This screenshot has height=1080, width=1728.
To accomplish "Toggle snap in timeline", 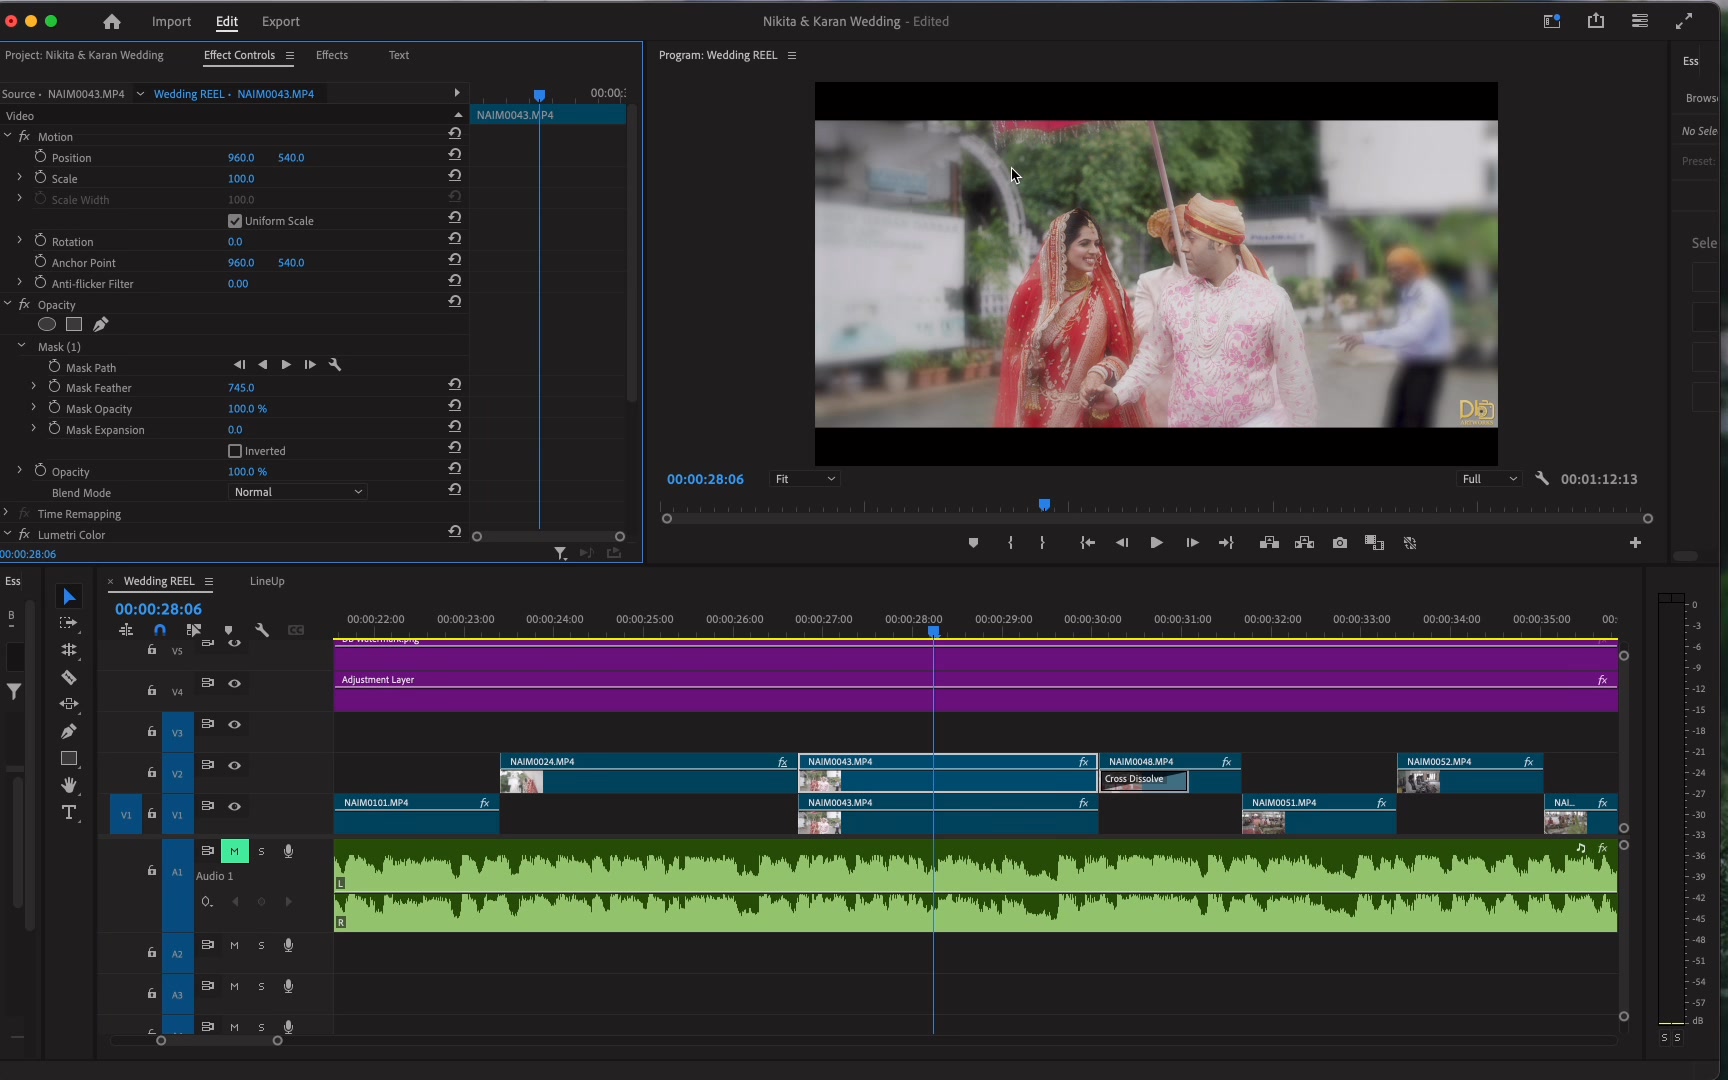I will 160,630.
